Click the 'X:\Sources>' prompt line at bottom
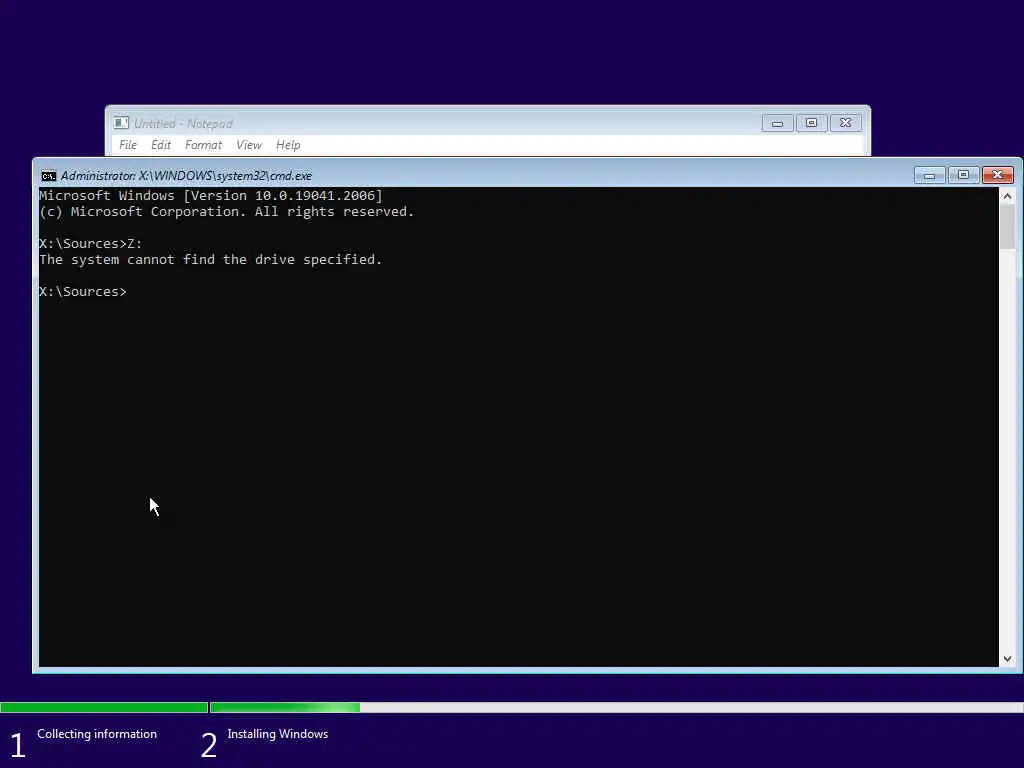Viewport: 1024px width, 768px height. click(83, 291)
